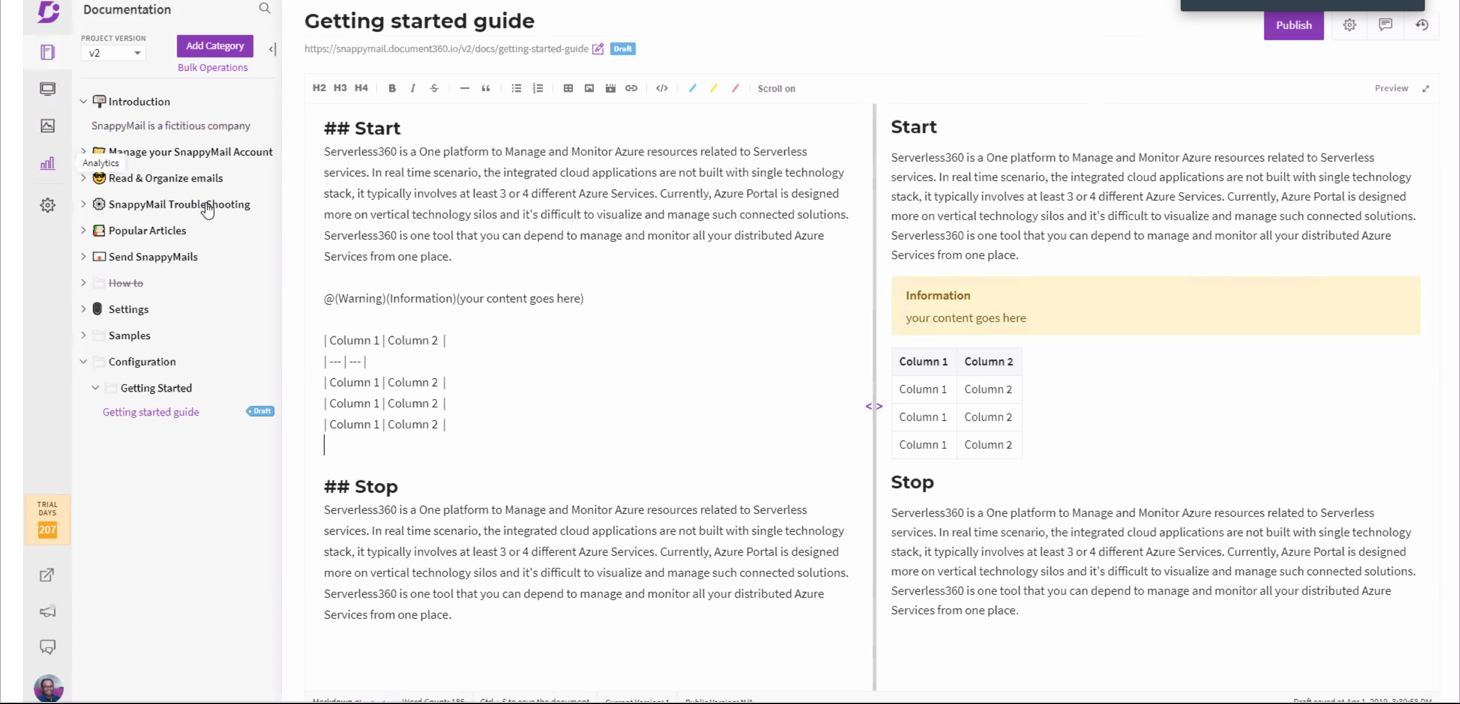Viewport: 1460px width, 704px height.
Task: Open the project version dropdown
Action: 113,53
